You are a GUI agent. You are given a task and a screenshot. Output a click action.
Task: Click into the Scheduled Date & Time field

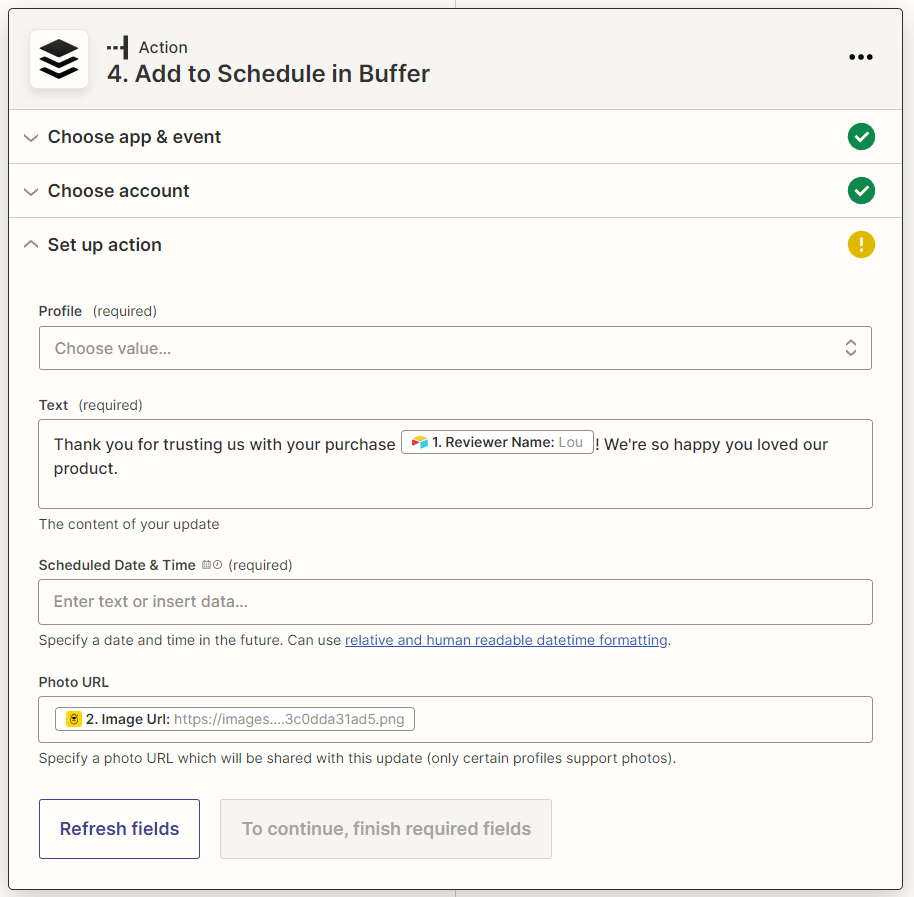click(x=455, y=602)
